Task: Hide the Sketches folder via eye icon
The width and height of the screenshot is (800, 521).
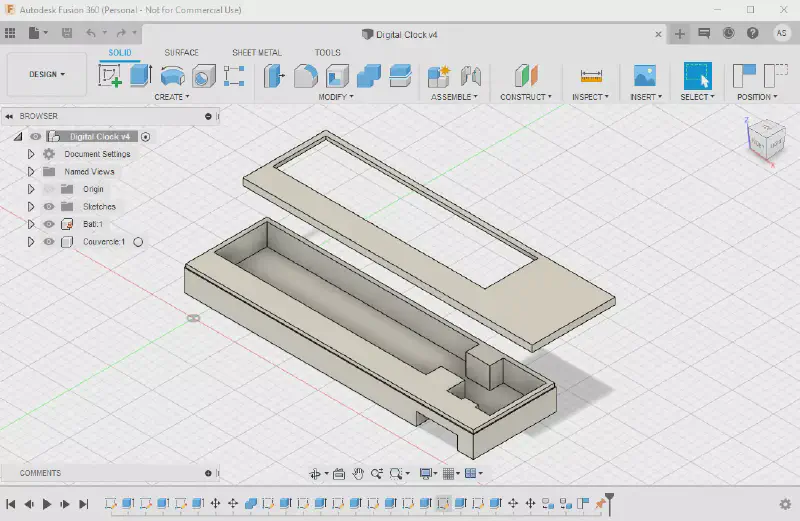Action: point(48,207)
